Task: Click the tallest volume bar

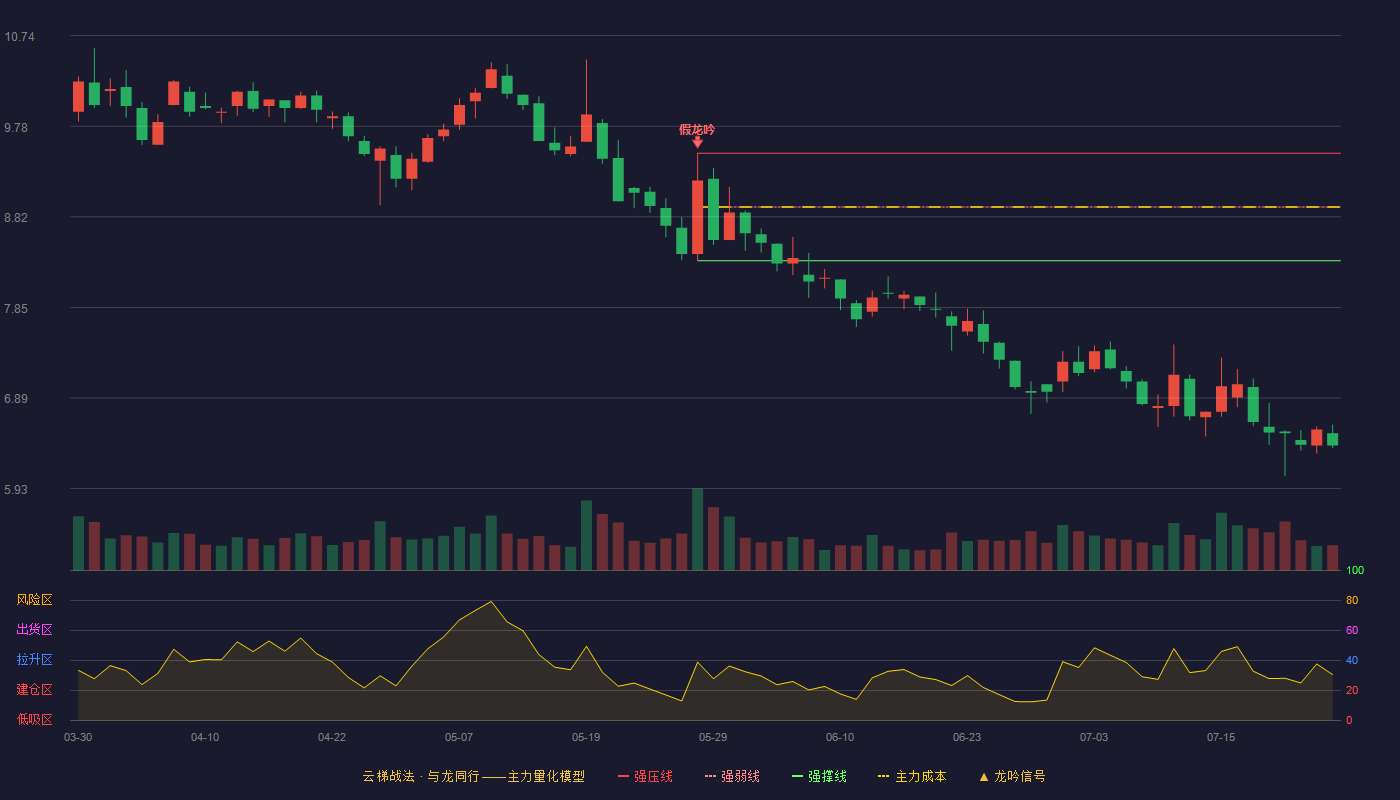Action: [697, 529]
